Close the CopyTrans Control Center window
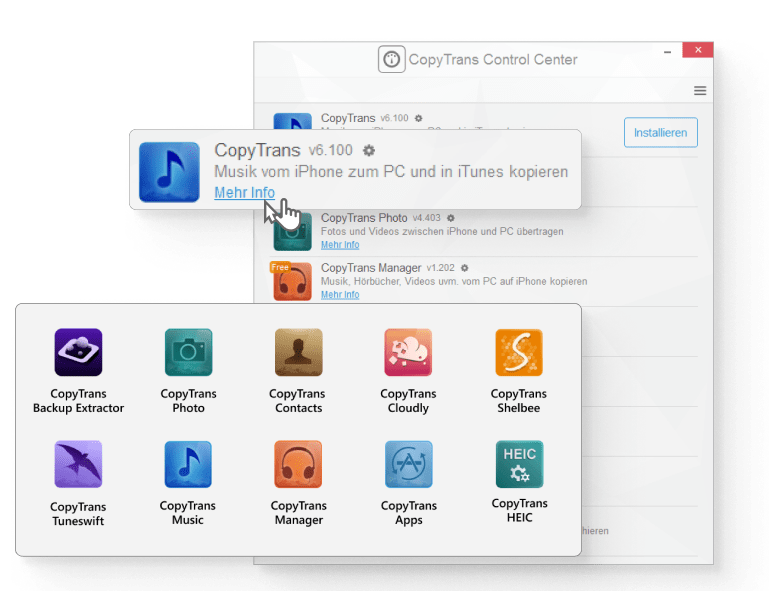This screenshot has width=769, height=591. pos(698,50)
